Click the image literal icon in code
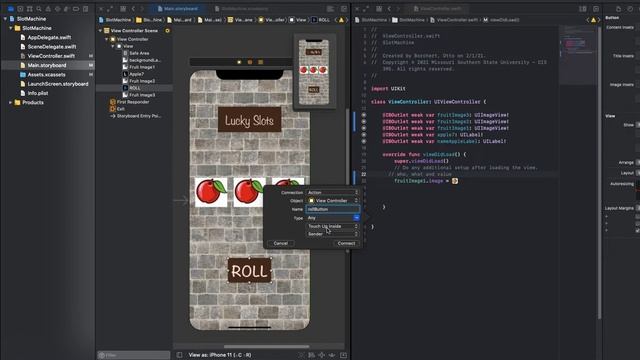 (x=455, y=180)
